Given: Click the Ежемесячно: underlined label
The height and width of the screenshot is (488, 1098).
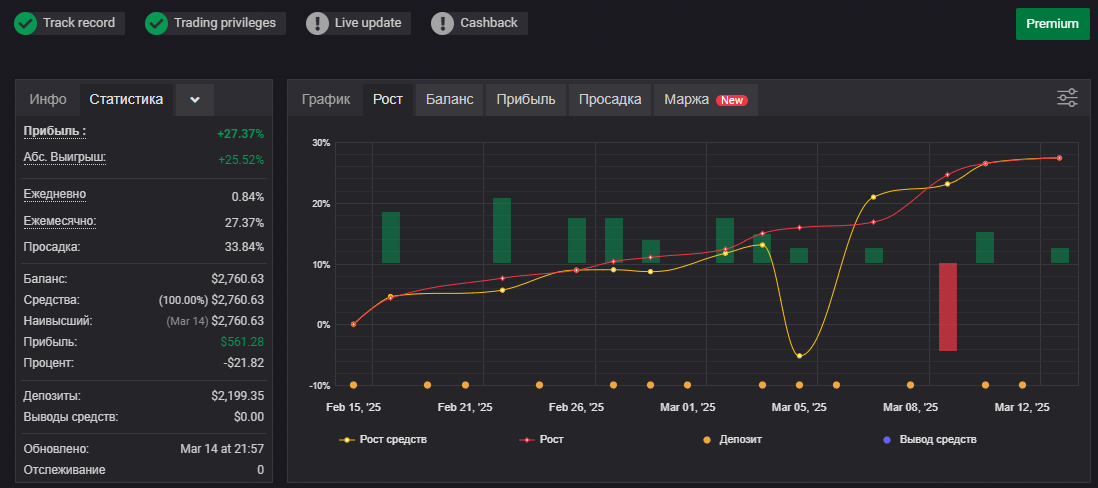Looking at the screenshot, I should coord(60,221).
